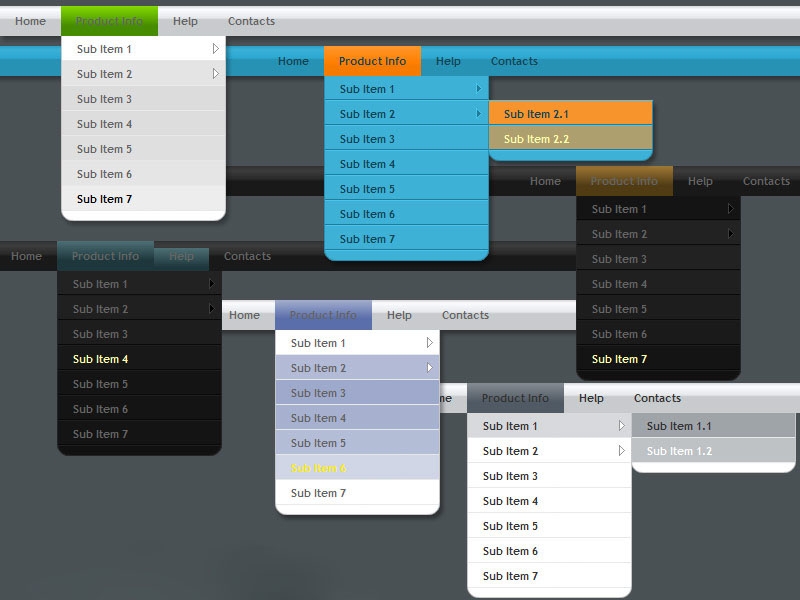Viewport: 800px width, 600px height.
Task: Click Home in the dark teal menu bar
Action: click(27, 256)
